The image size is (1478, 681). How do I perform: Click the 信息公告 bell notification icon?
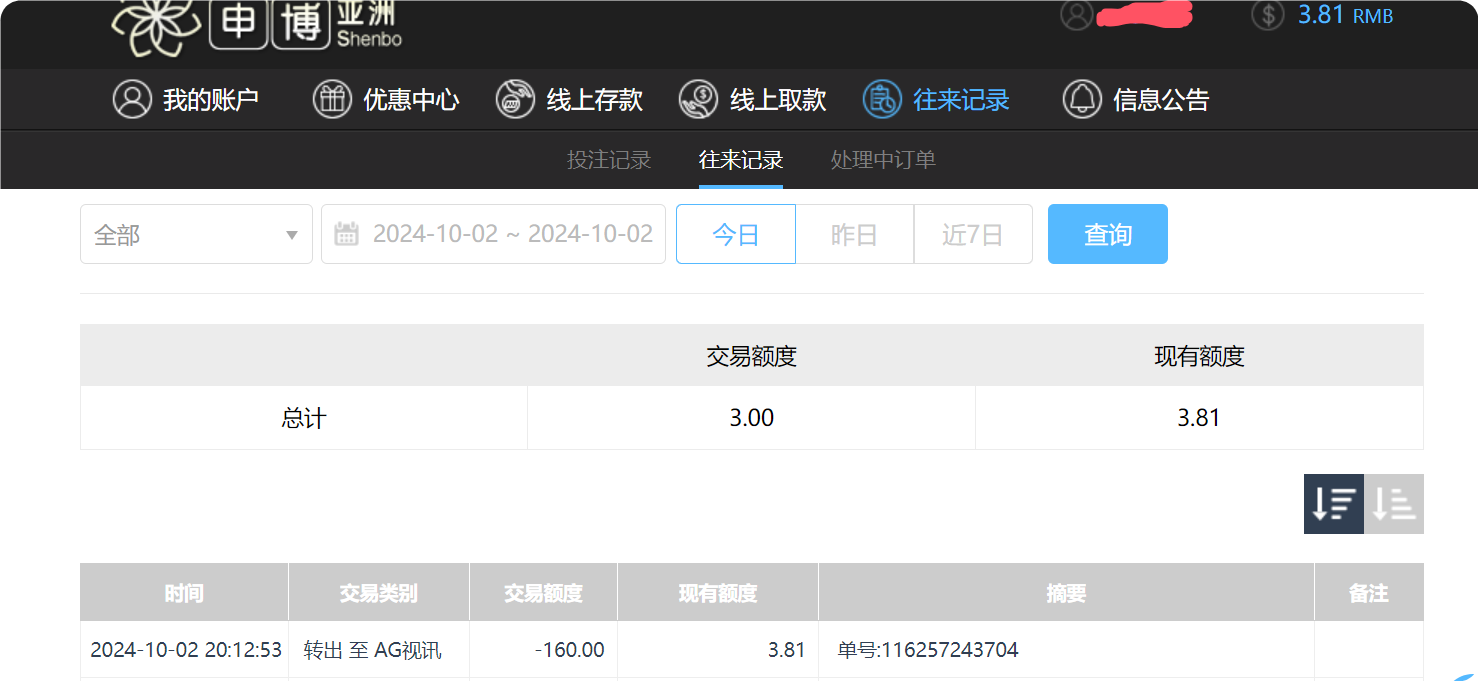click(1082, 99)
